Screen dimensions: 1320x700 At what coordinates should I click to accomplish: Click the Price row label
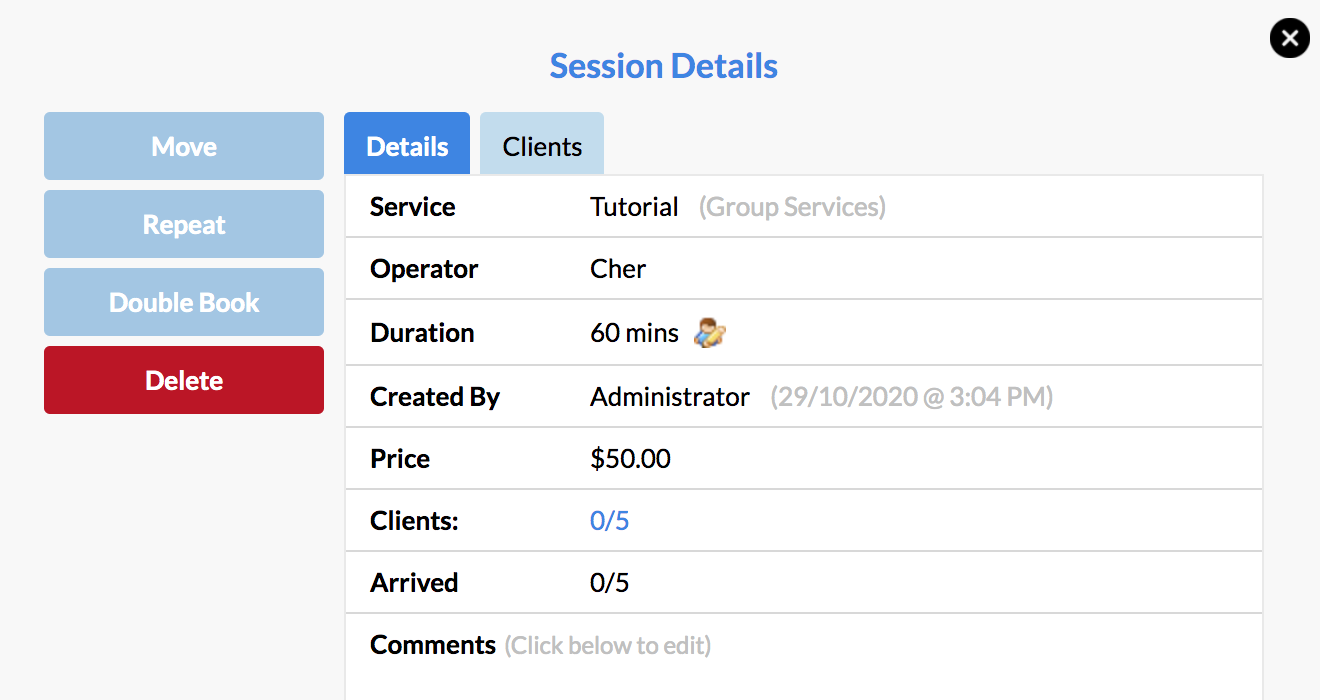[400, 459]
